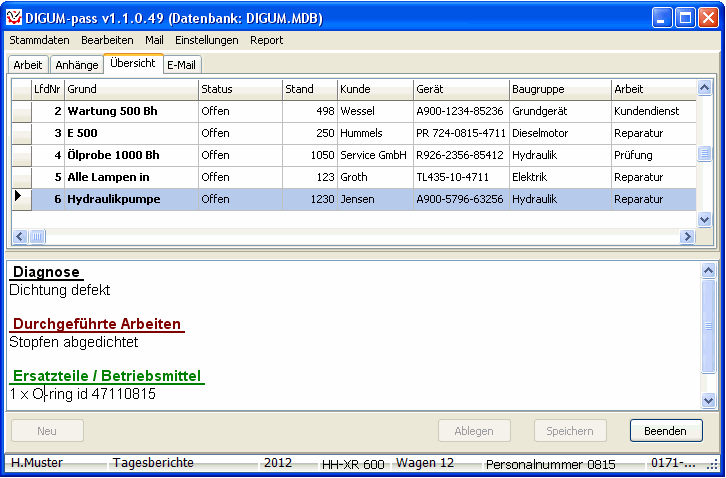Screen dimensions: 726x478
Task: Select row with Wartung 500 Bh
Action: [131, 111]
